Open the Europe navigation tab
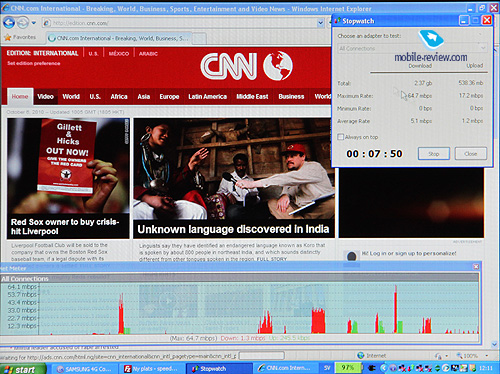The image size is (500, 374). [x=169, y=97]
